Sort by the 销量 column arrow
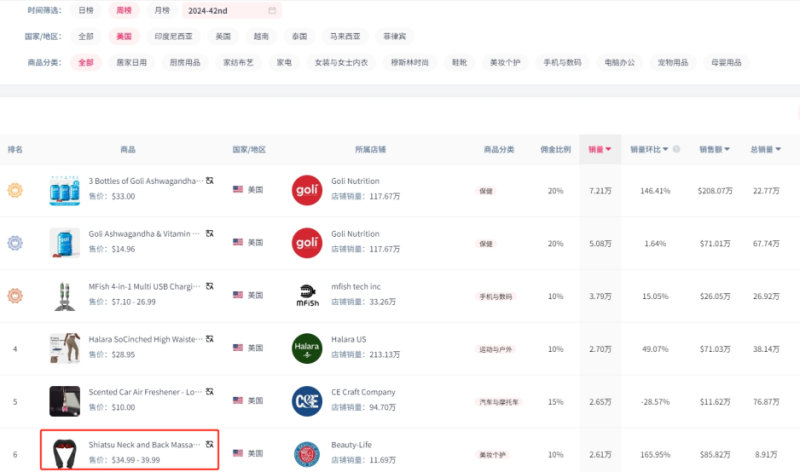Image resolution: width=800 pixels, height=472 pixels. pyautogui.click(x=608, y=150)
